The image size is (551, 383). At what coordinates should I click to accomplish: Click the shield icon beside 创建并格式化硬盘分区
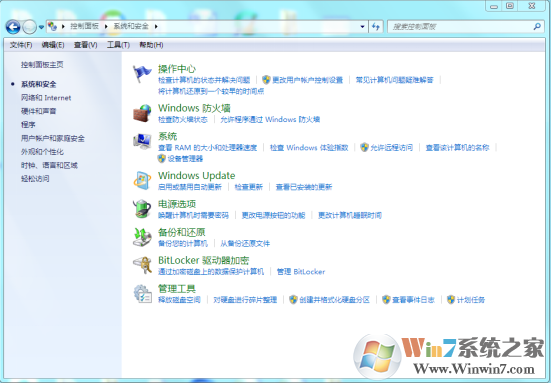click(x=293, y=300)
